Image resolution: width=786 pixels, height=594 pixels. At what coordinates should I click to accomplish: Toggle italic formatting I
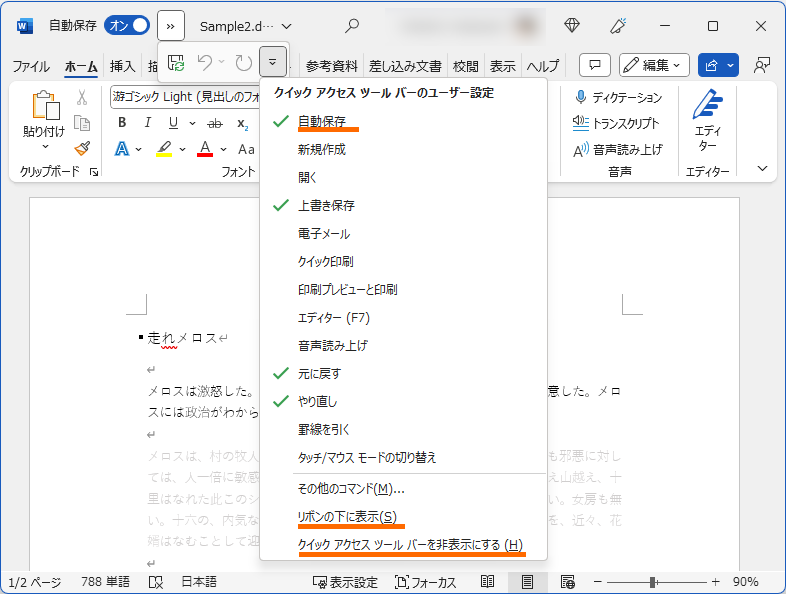click(147, 123)
